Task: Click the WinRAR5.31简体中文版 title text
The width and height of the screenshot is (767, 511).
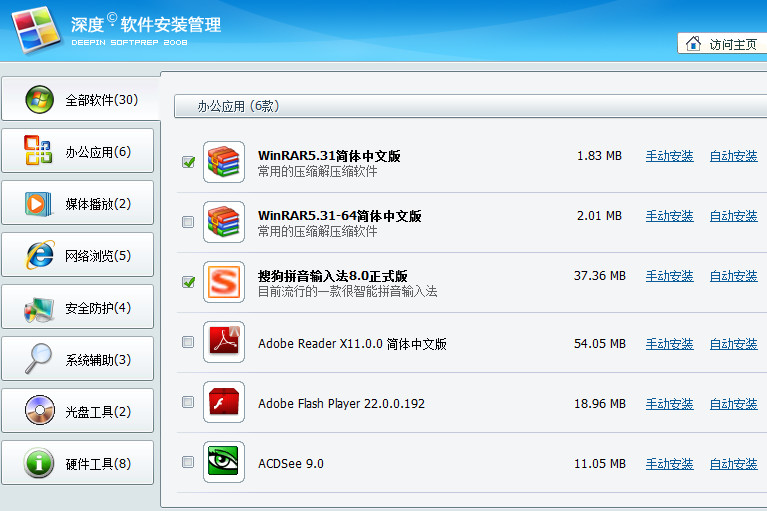Action: pos(329,156)
